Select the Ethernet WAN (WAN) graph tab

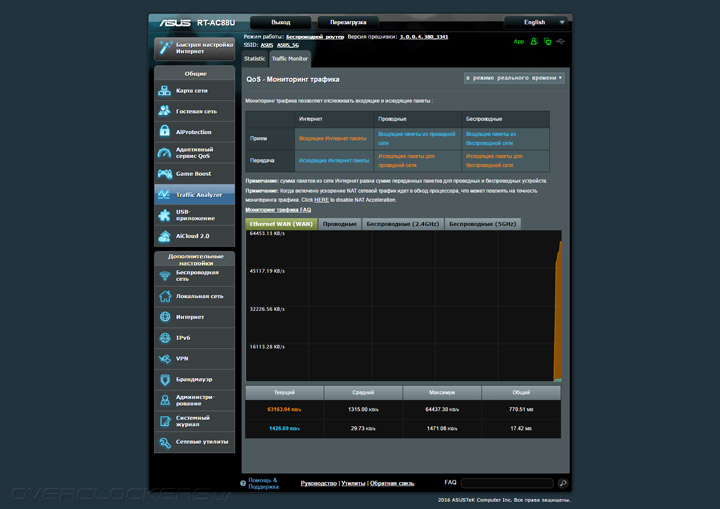click(281, 224)
